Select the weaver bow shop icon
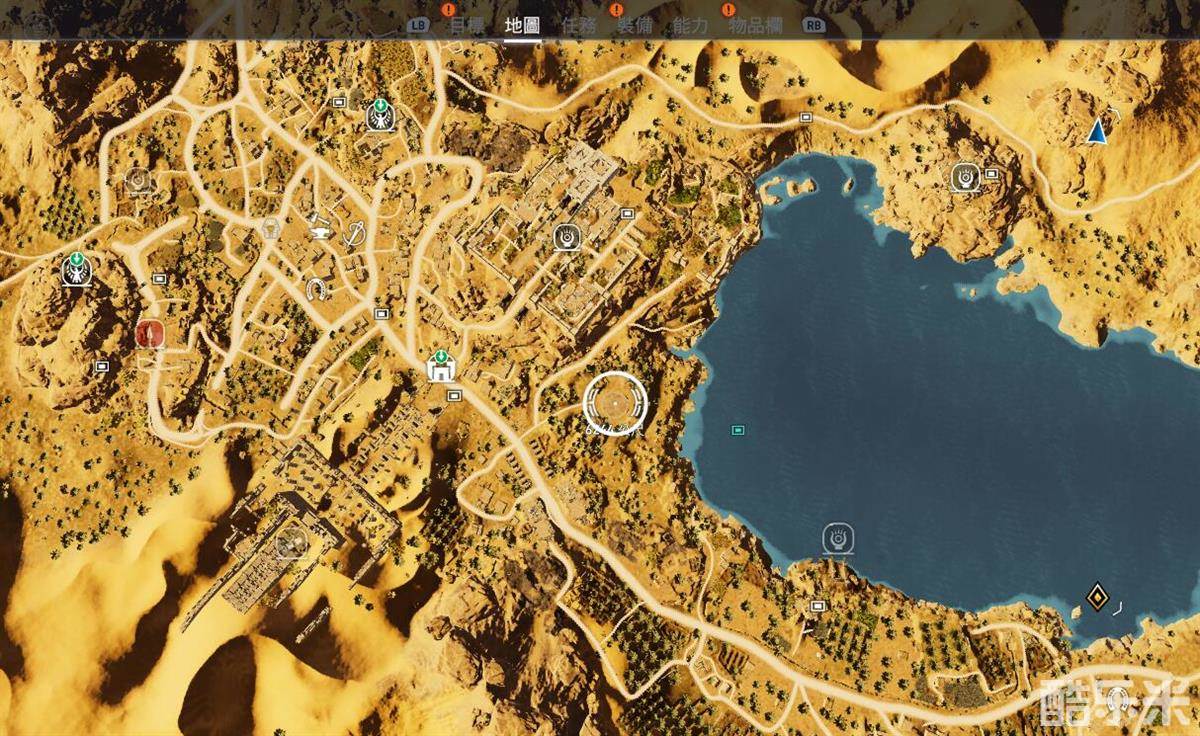 click(355, 234)
